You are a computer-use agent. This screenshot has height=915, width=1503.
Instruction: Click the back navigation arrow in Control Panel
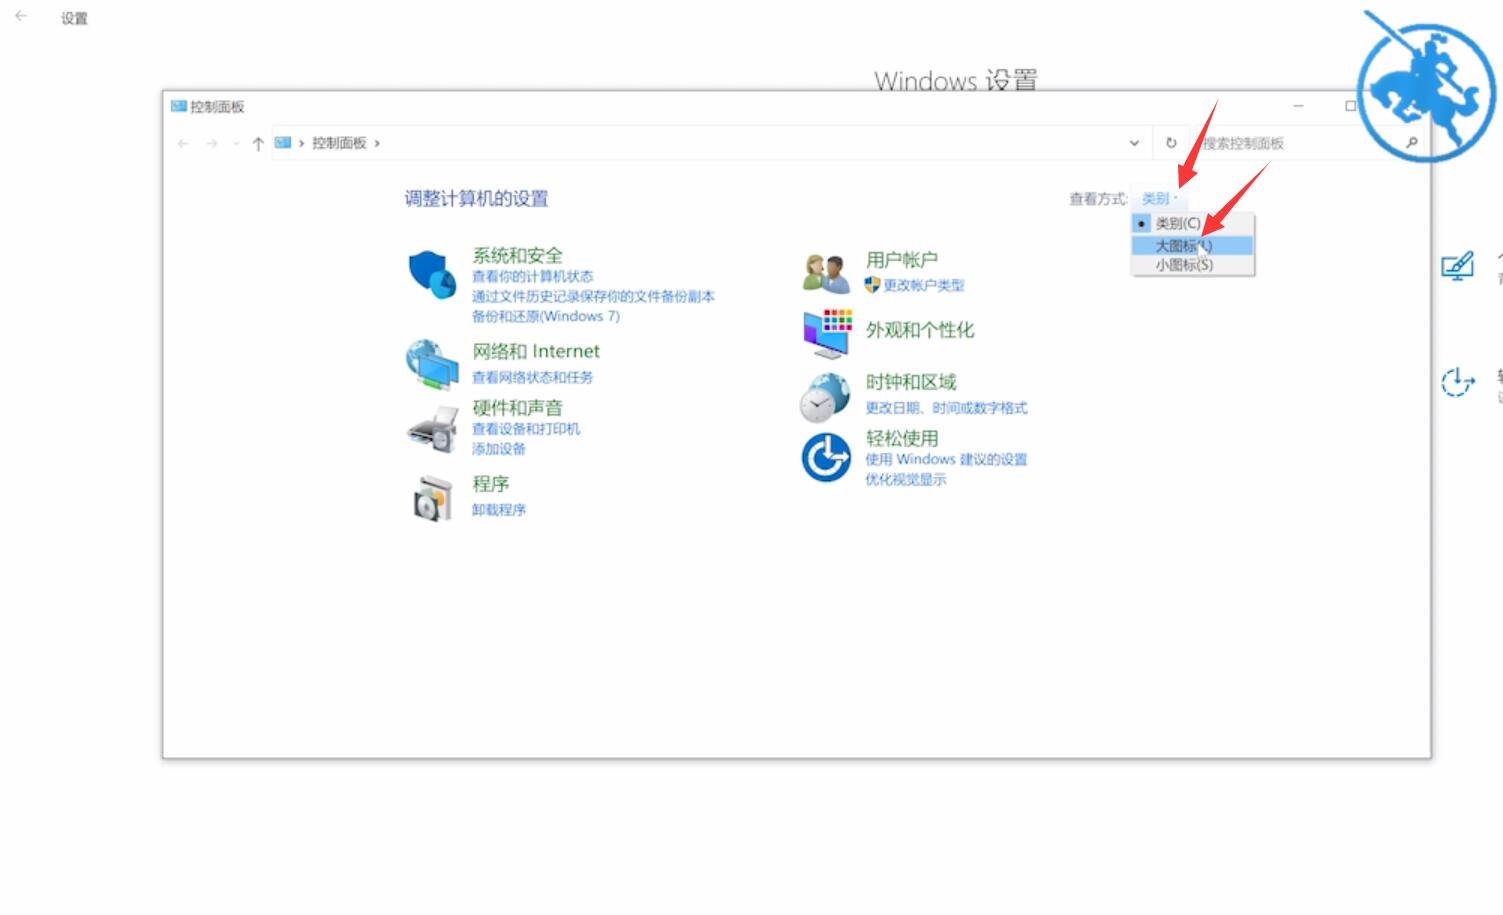coord(183,143)
